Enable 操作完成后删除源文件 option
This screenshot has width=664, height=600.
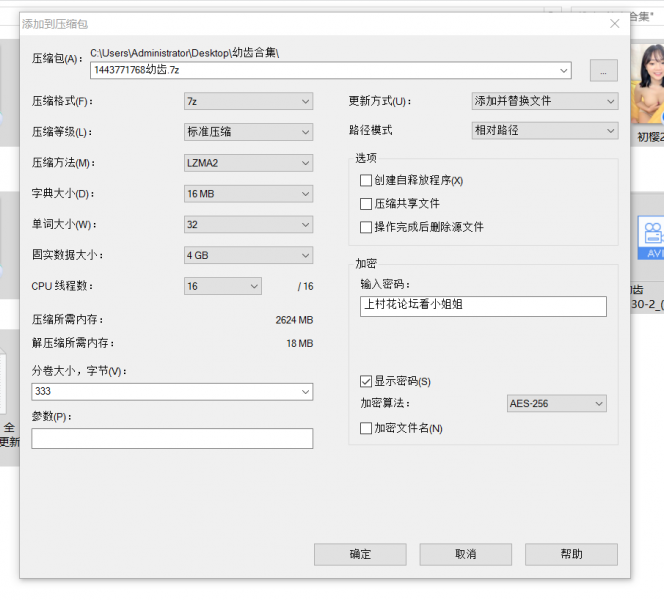366,227
